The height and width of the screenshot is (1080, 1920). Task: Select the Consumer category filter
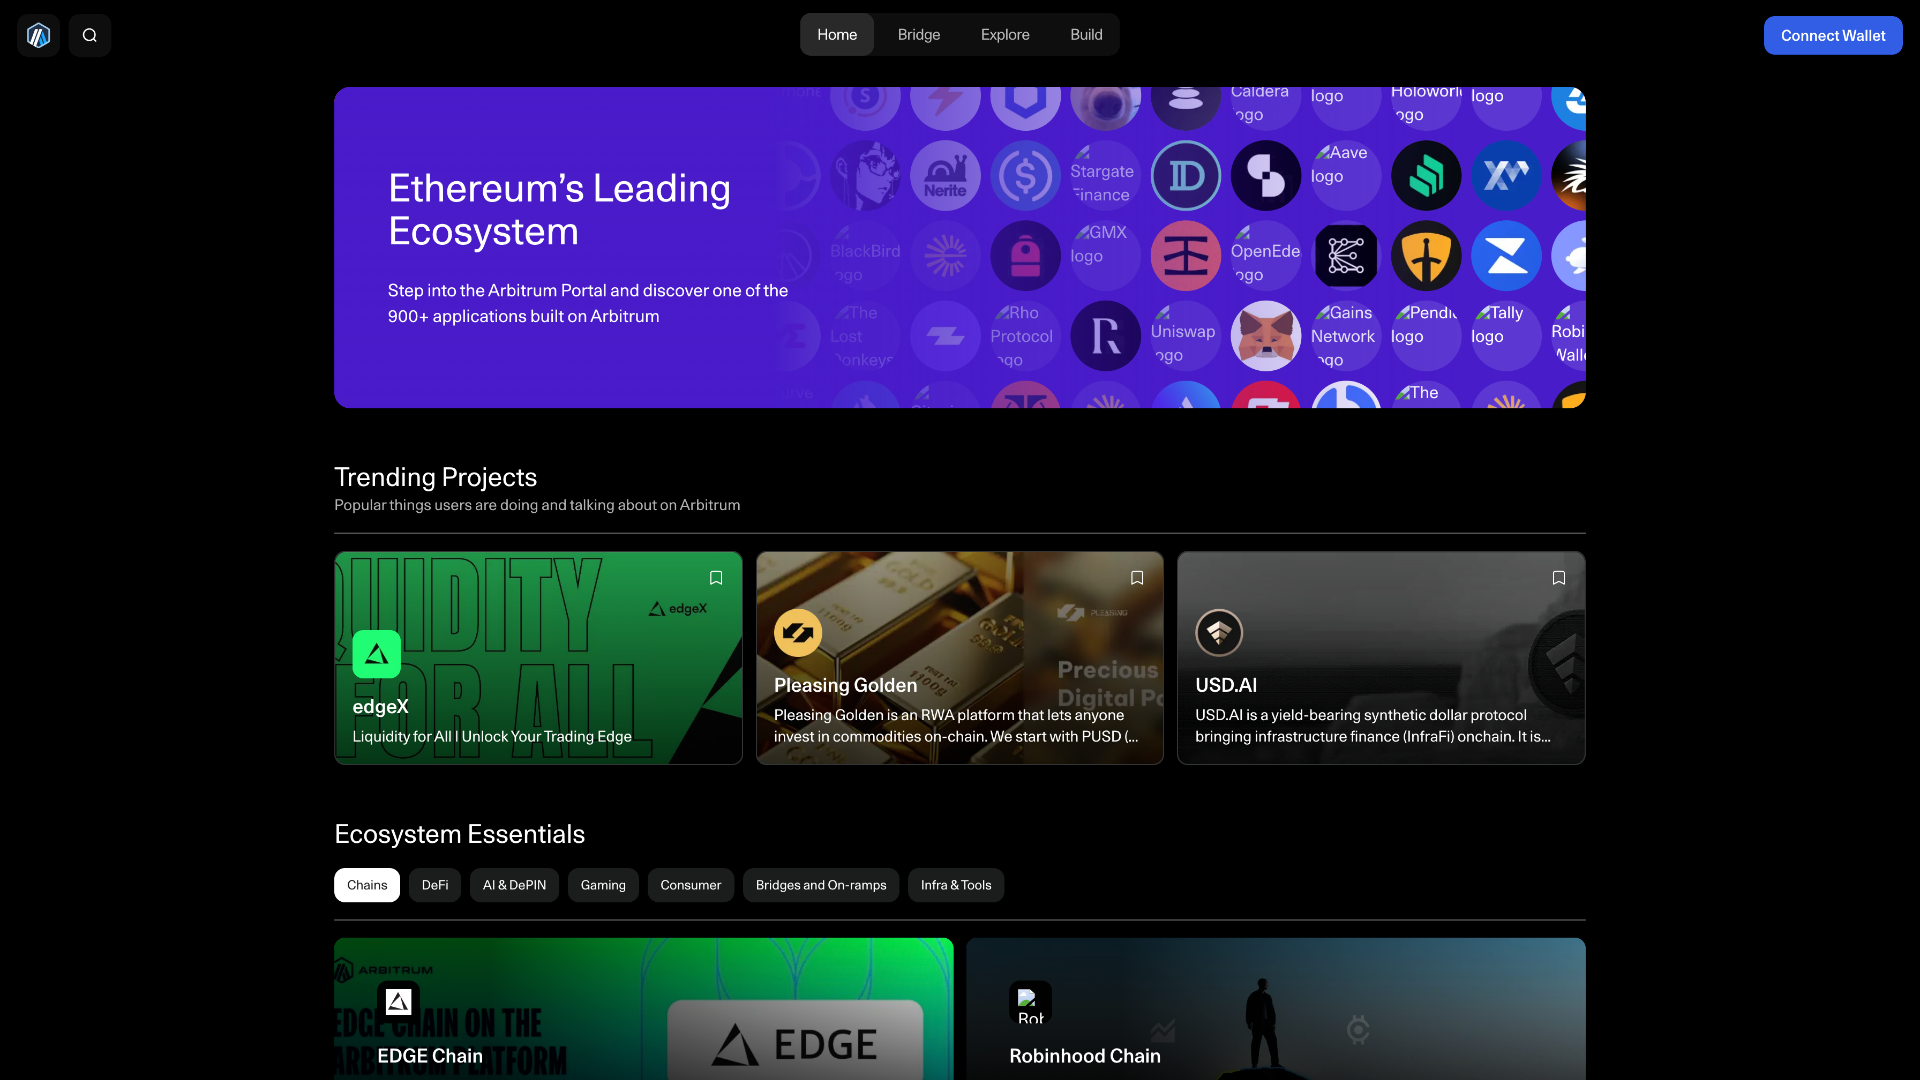pyautogui.click(x=690, y=885)
